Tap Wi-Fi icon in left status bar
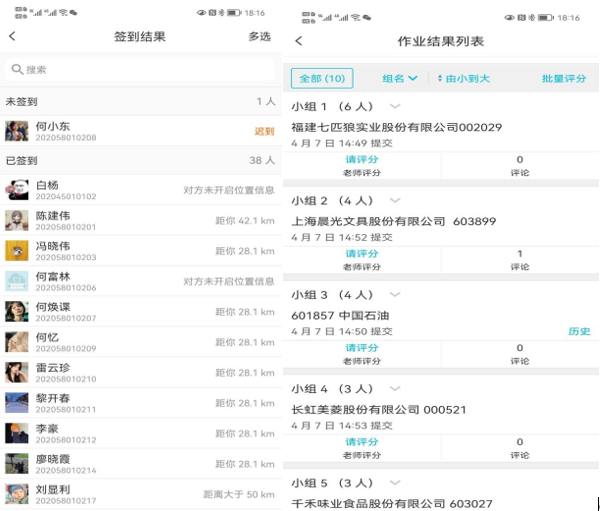Image resolution: width=600 pixels, height=511 pixels. (64, 13)
